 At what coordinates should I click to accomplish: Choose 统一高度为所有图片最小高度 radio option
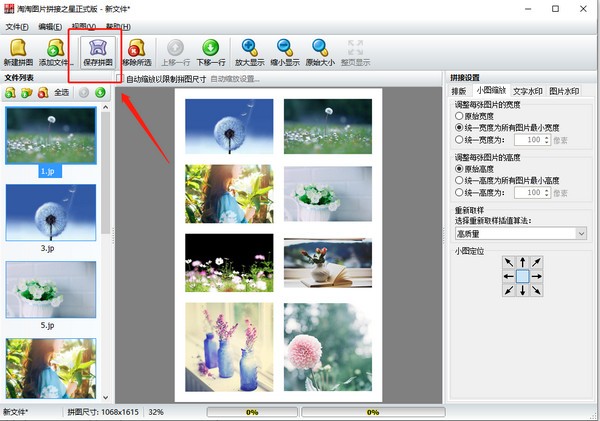pos(459,182)
